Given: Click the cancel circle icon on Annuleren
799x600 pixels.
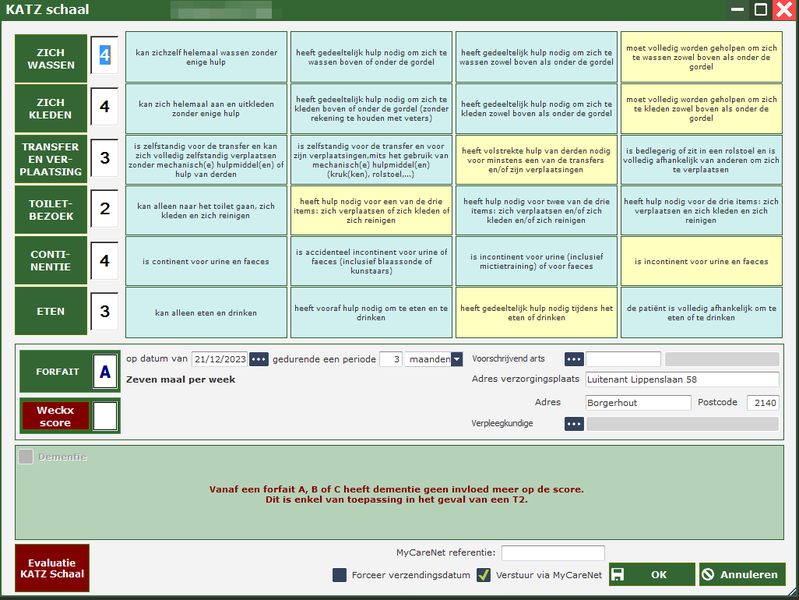Looking at the screenshot, I should point(708,575).
